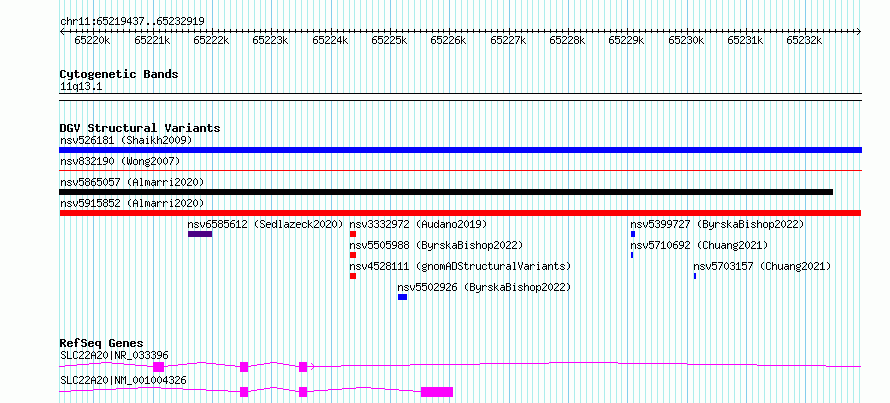This screenshot has width=890, height=403.
Task: Click the 65229k ruler tick label
Action: pyautogui.click(x=627, y=40)
